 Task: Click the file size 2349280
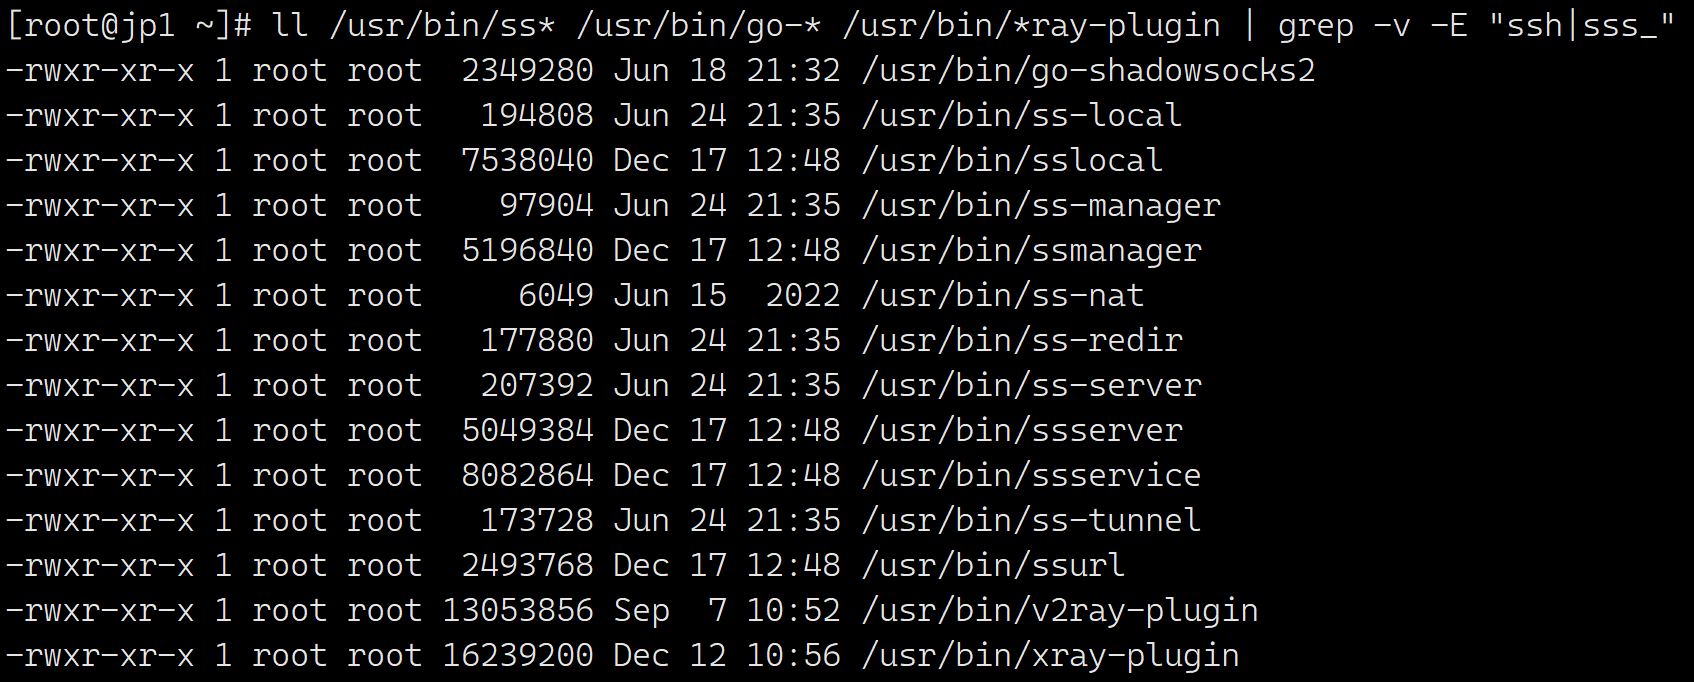click(527, 71)
